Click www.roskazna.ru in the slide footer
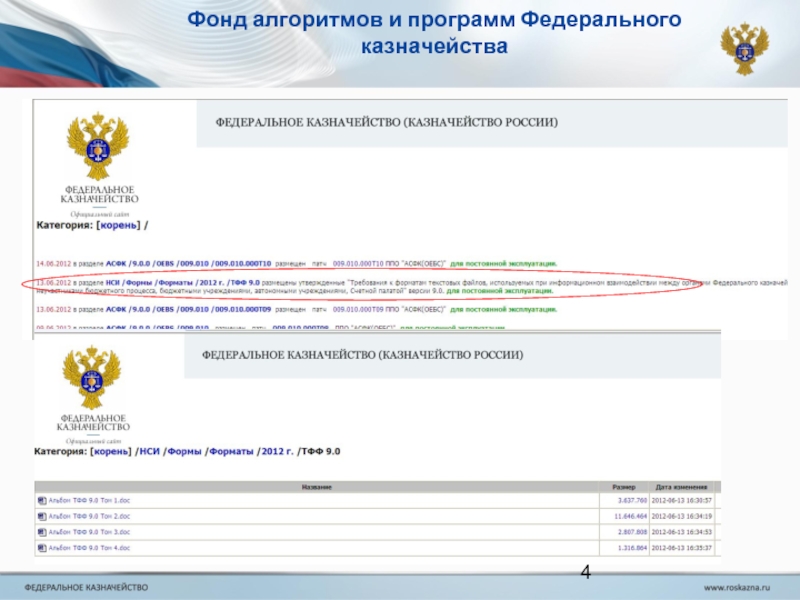This screenshot has height=600, width=800. (737, 588)
